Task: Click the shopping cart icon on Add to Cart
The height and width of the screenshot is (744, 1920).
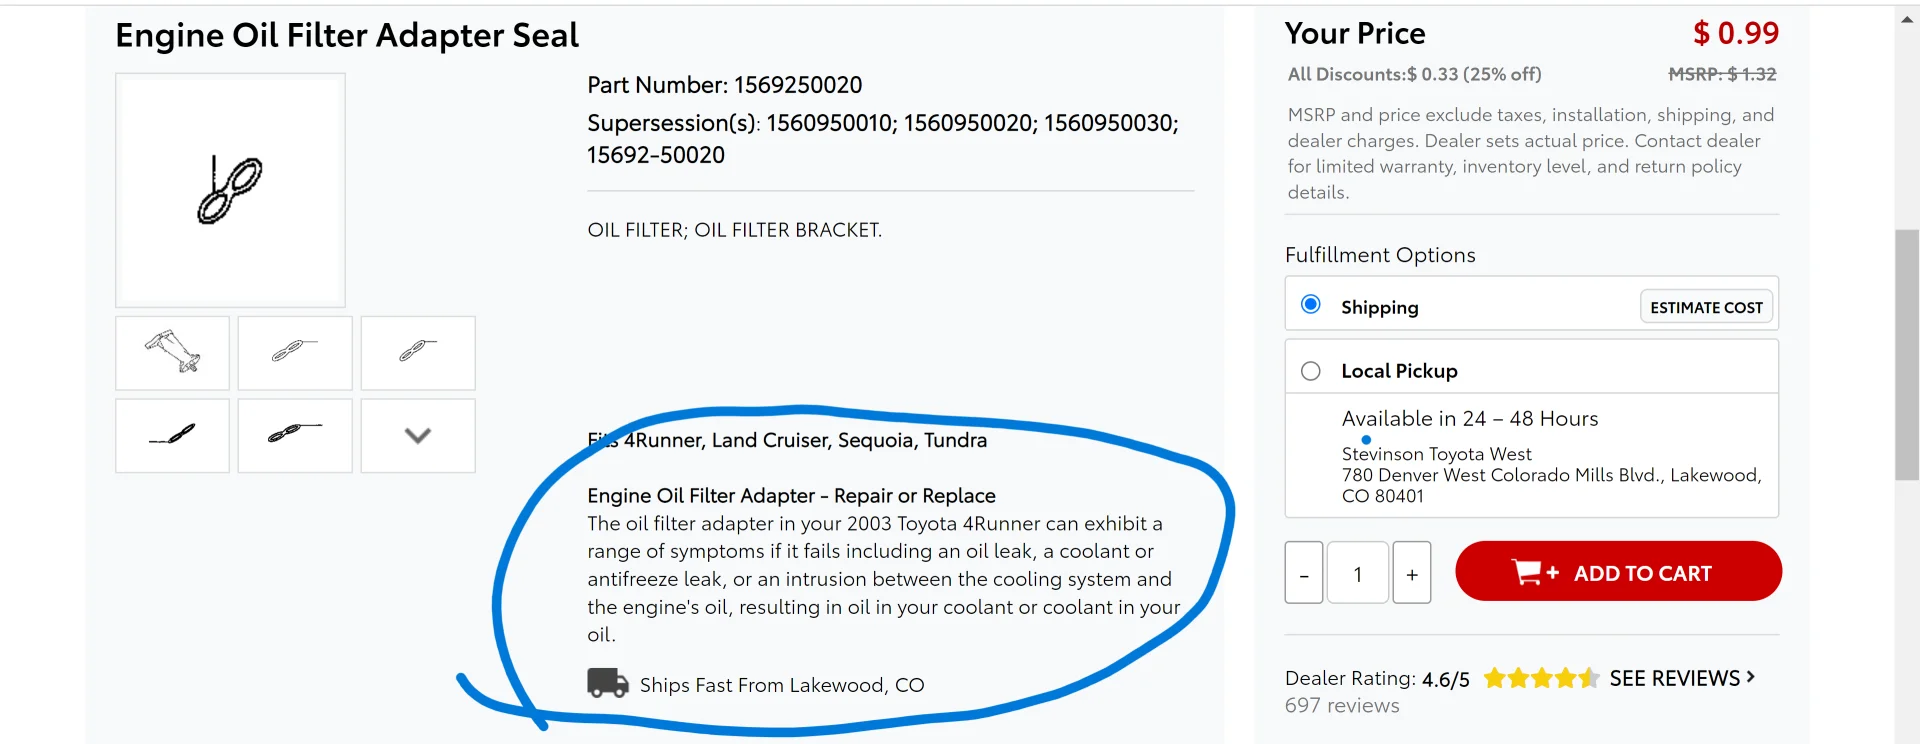Action: 1527,572
